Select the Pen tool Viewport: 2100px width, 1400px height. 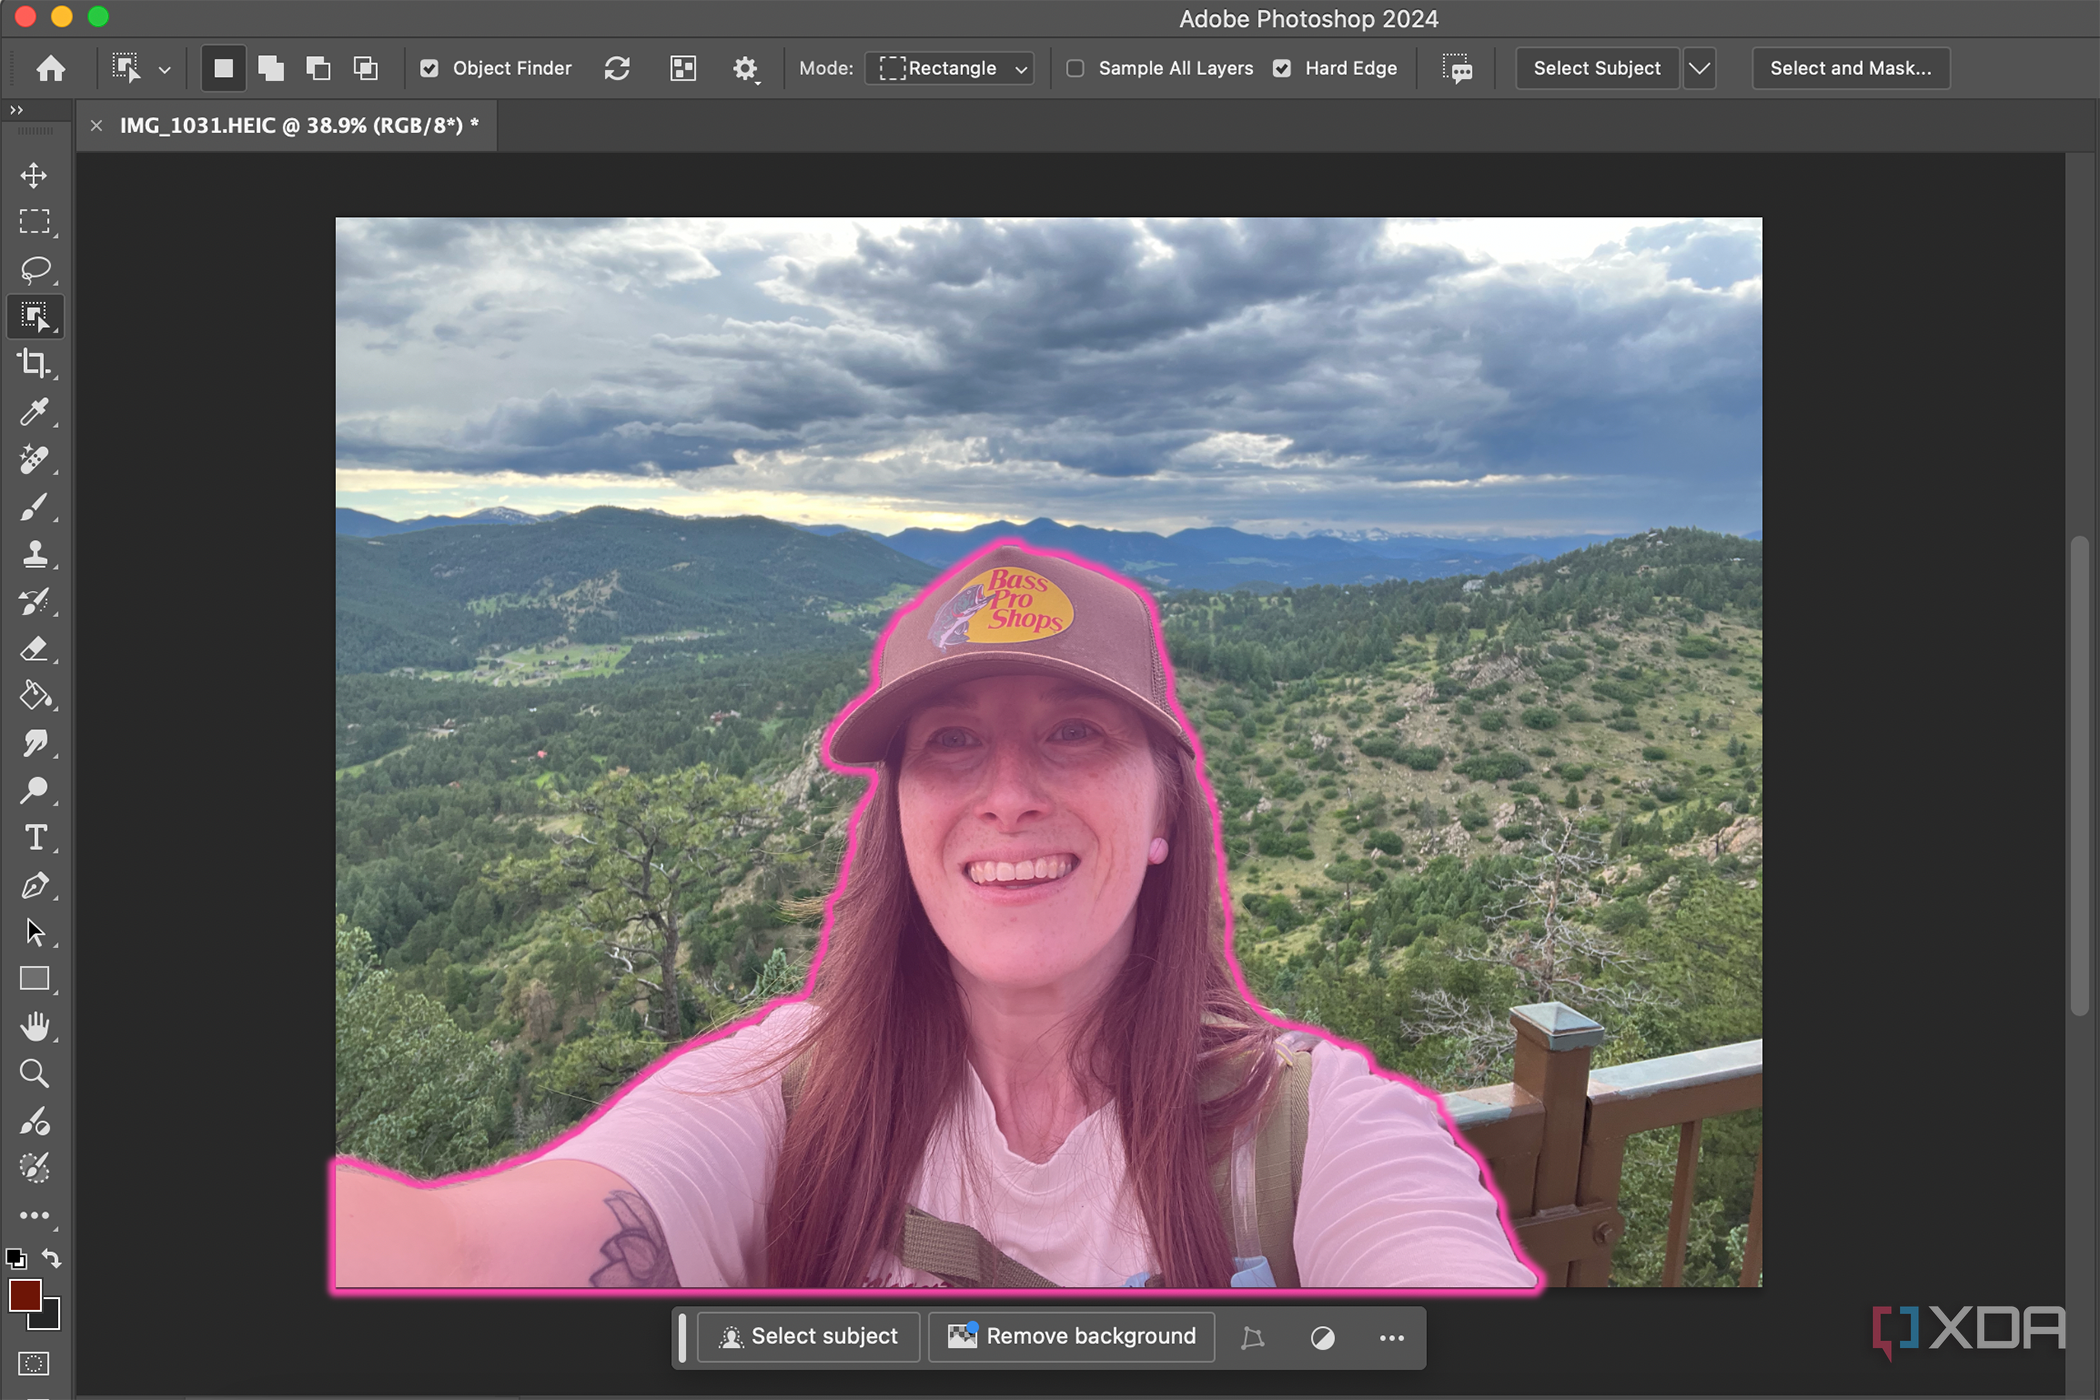click(x=34, y=886)
